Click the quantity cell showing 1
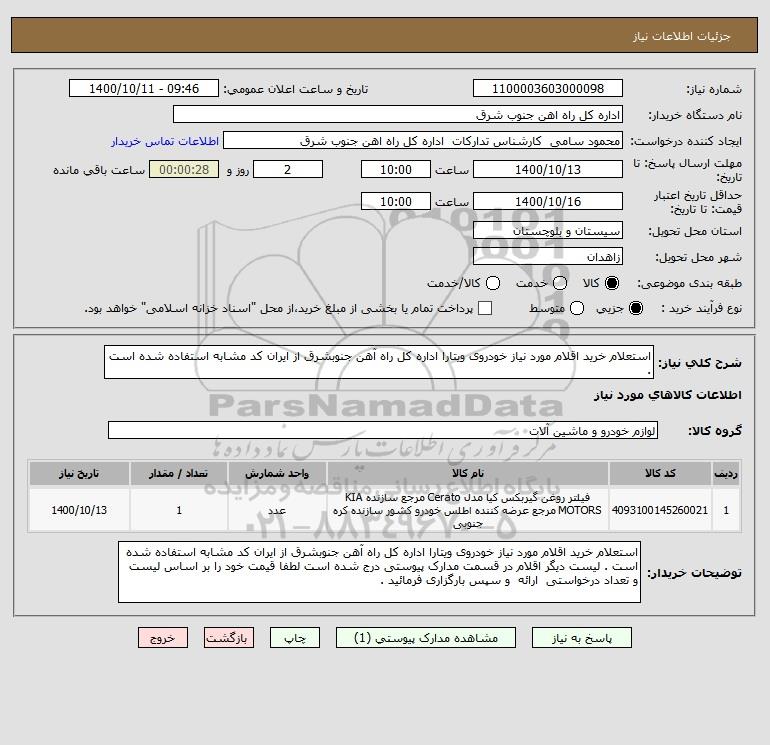Viewport: 770px width, 745px height. pos(179,510)
